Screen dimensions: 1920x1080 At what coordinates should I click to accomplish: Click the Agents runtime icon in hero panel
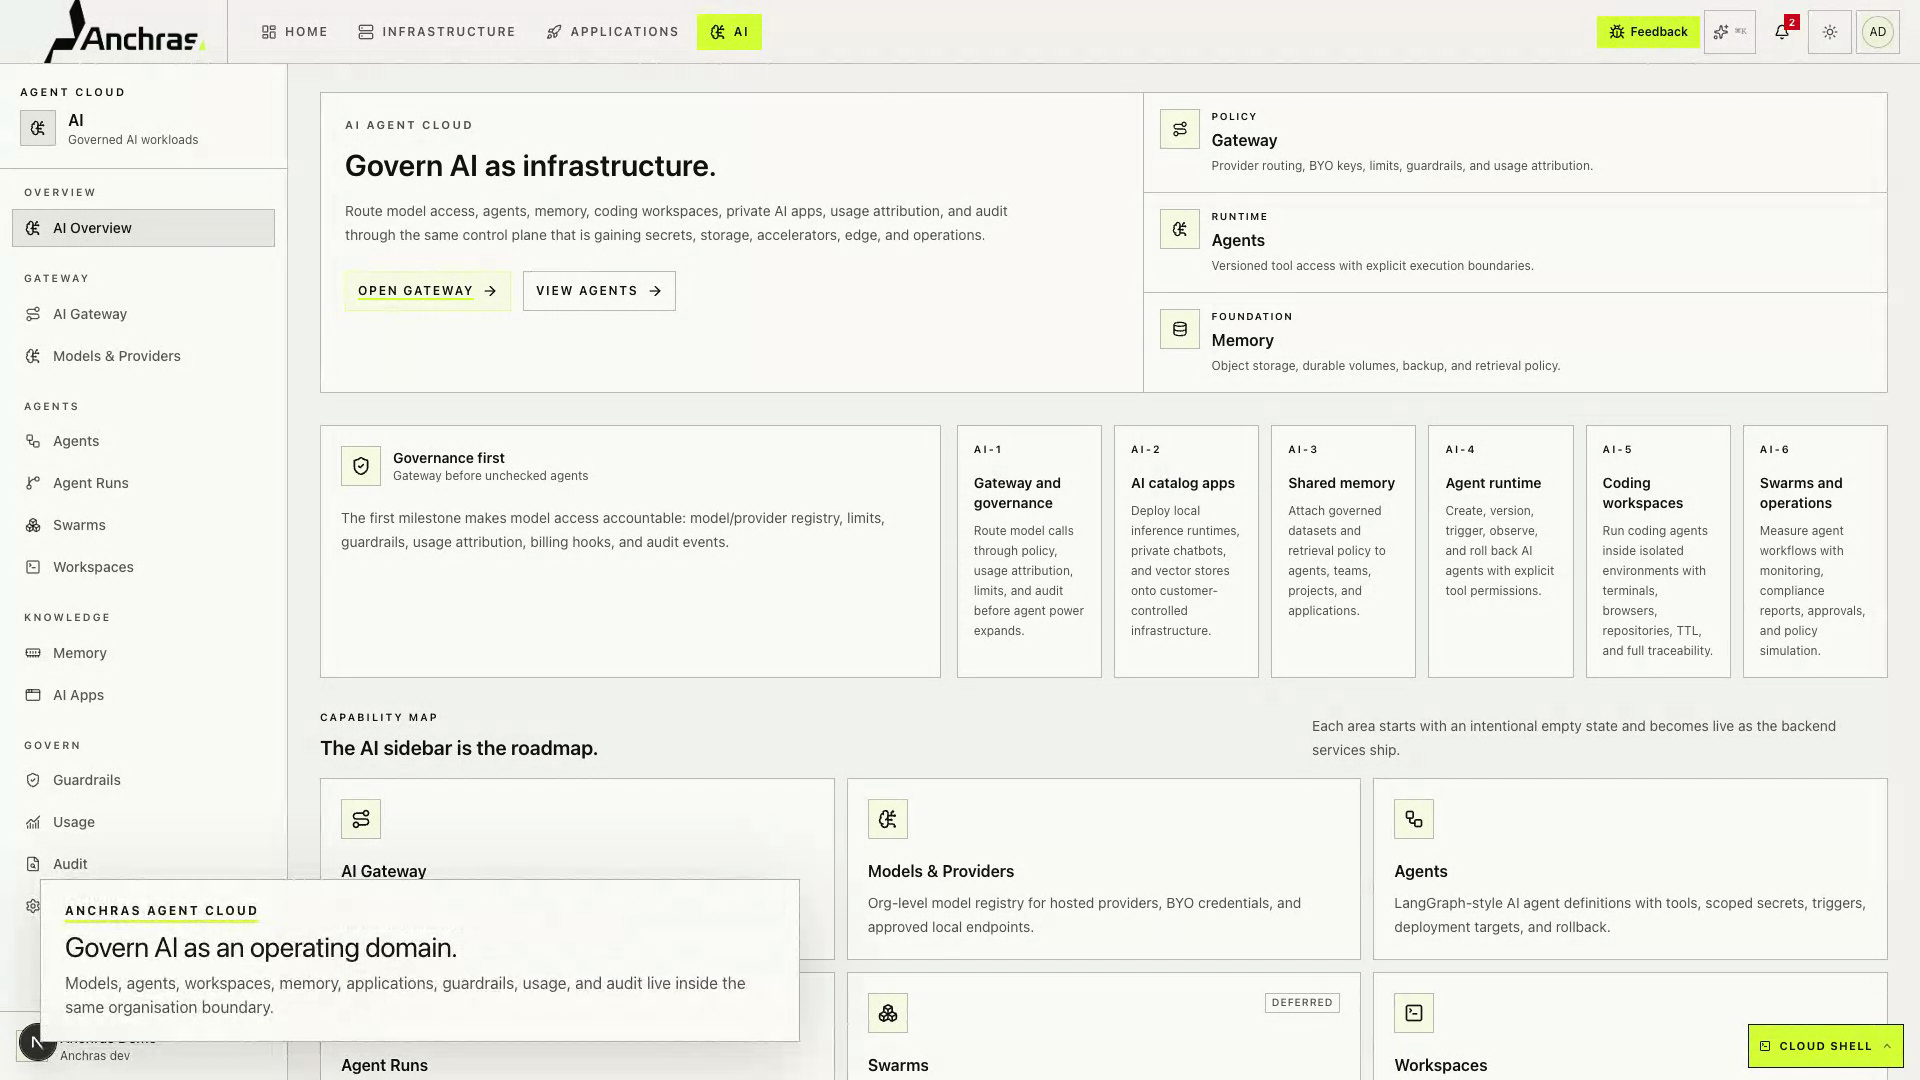1180,229
